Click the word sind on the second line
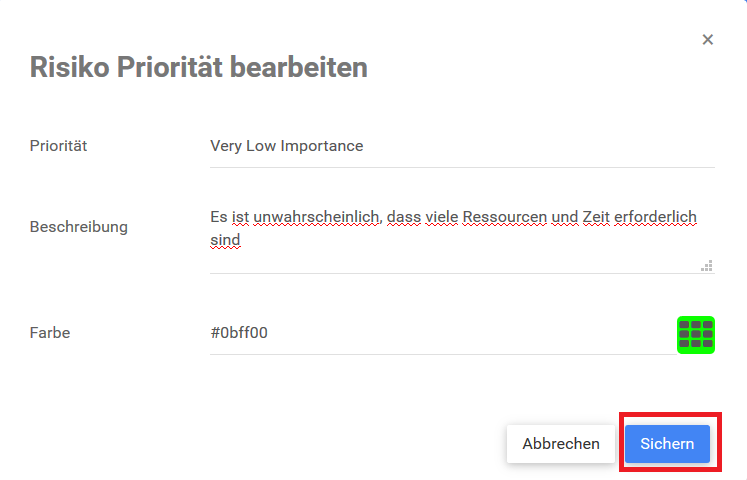Screen dimensions: 747x480 pos(226,241)
